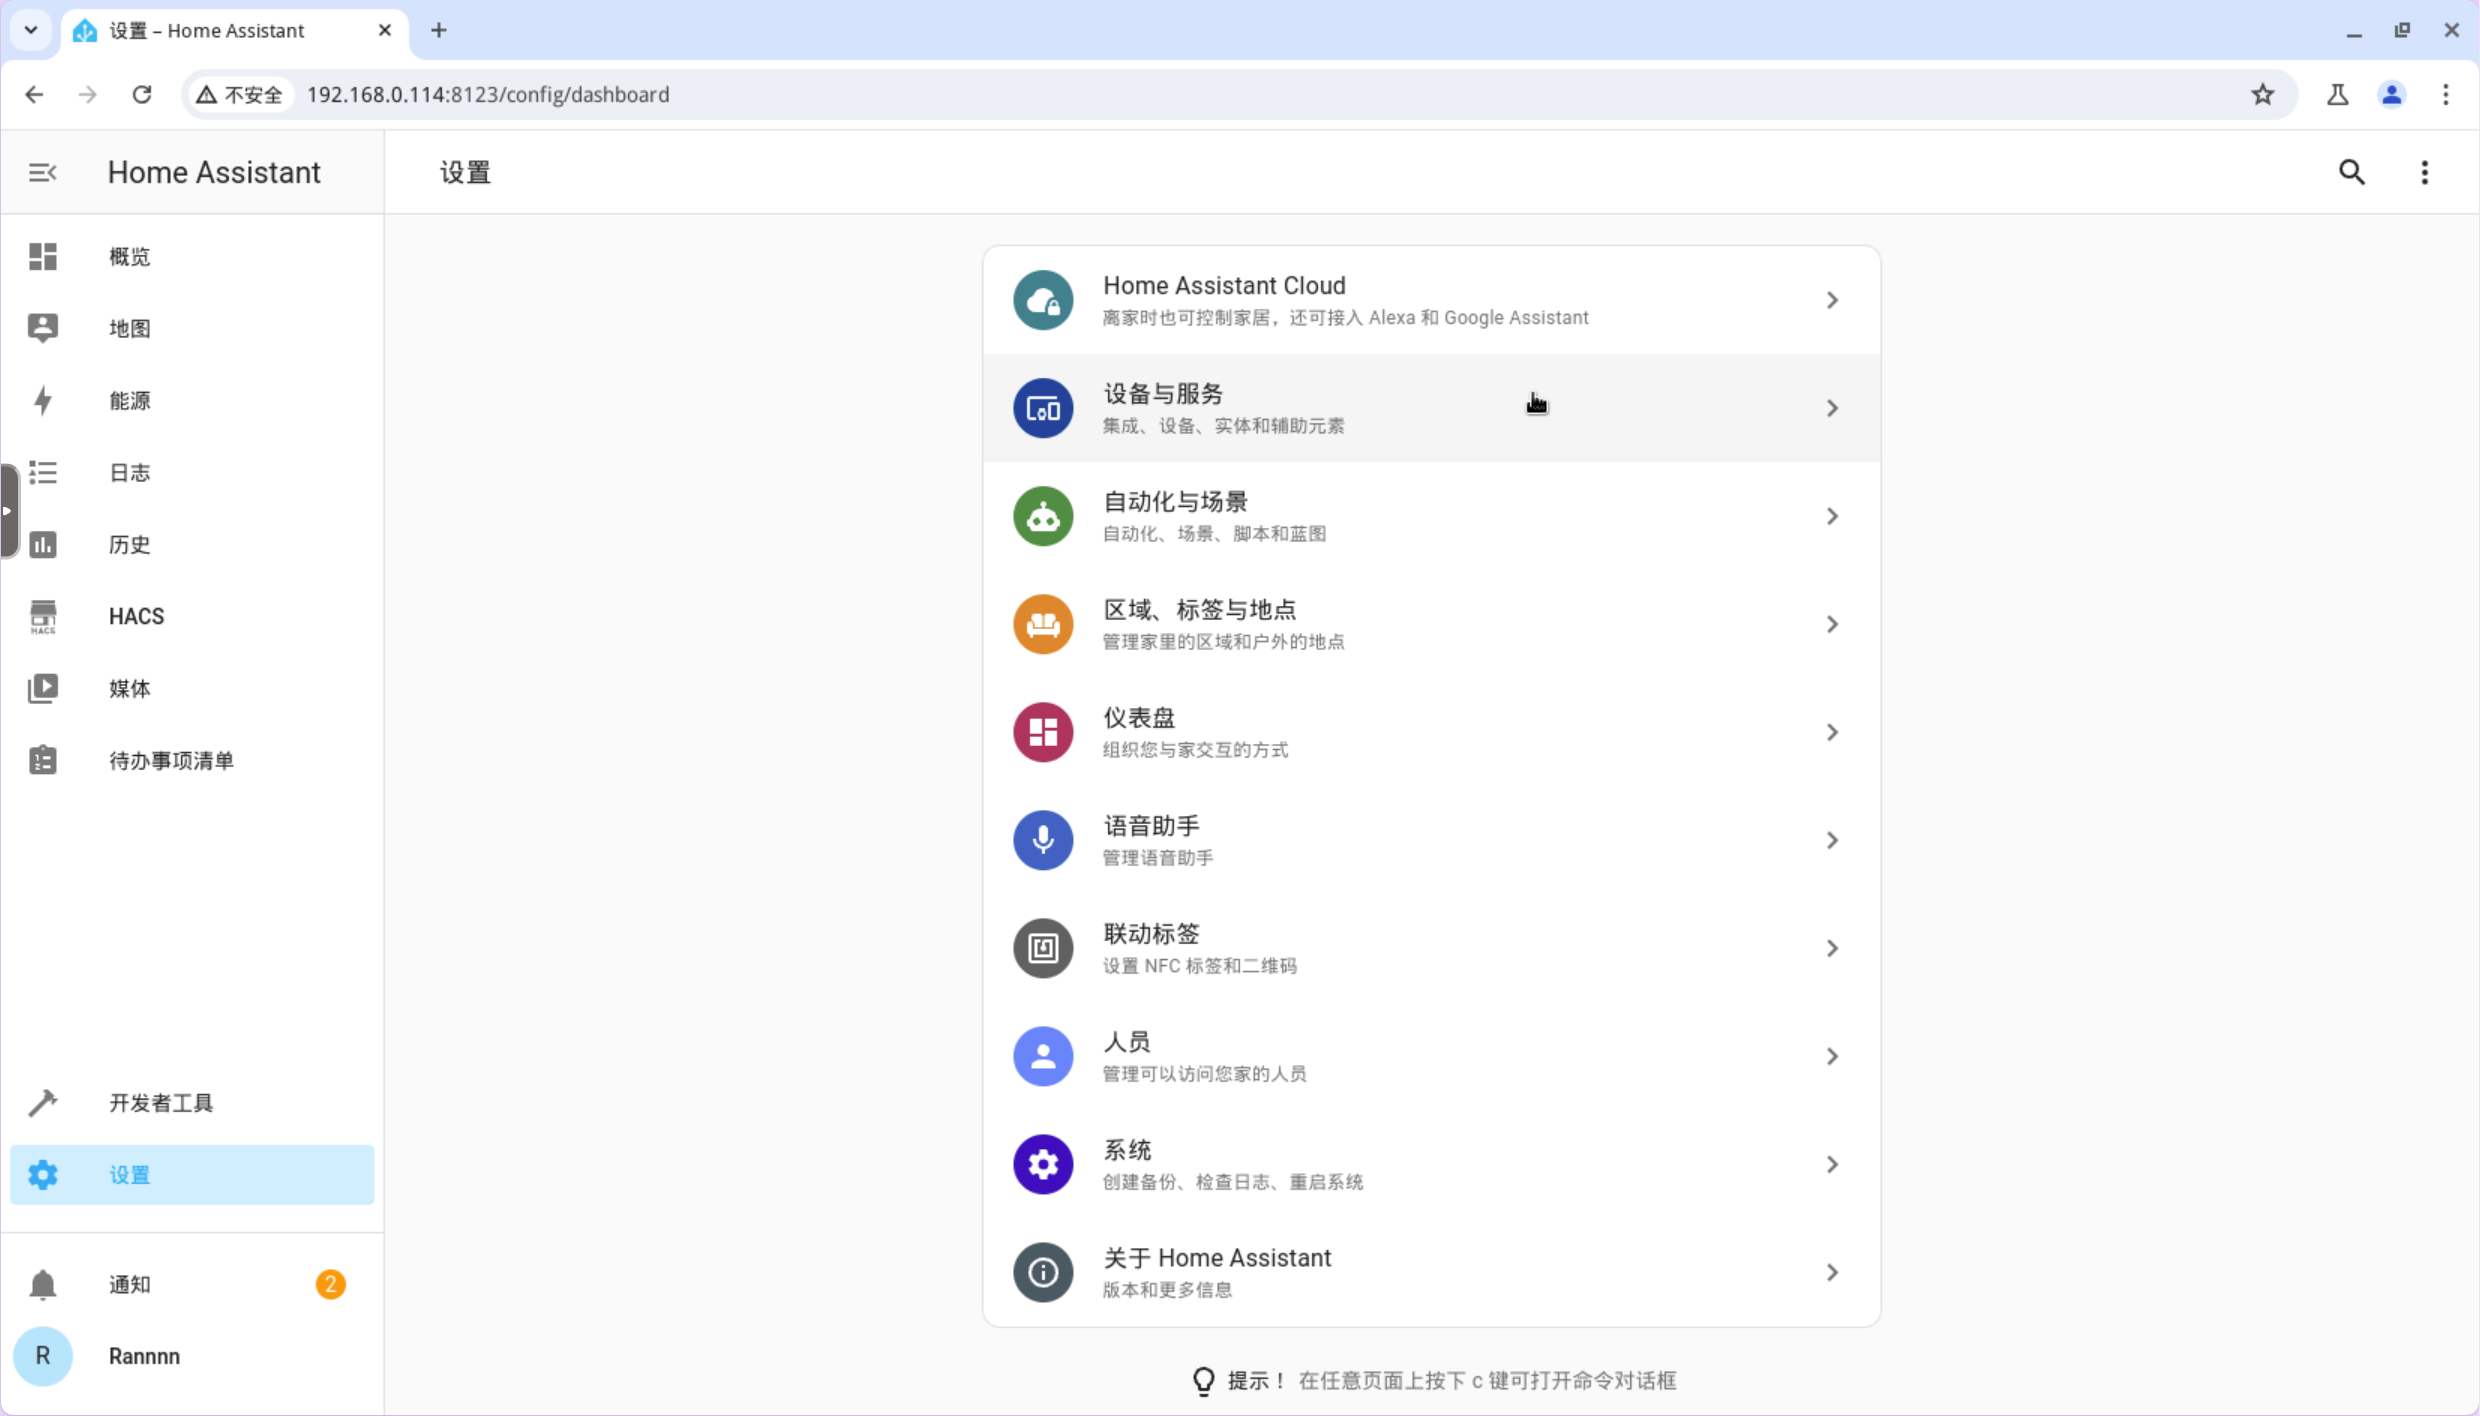The height and width of the screenshot is (1416, 2480).
Task: Click the Energy lightning bolt icon
Action: click(x=42, y=401)
